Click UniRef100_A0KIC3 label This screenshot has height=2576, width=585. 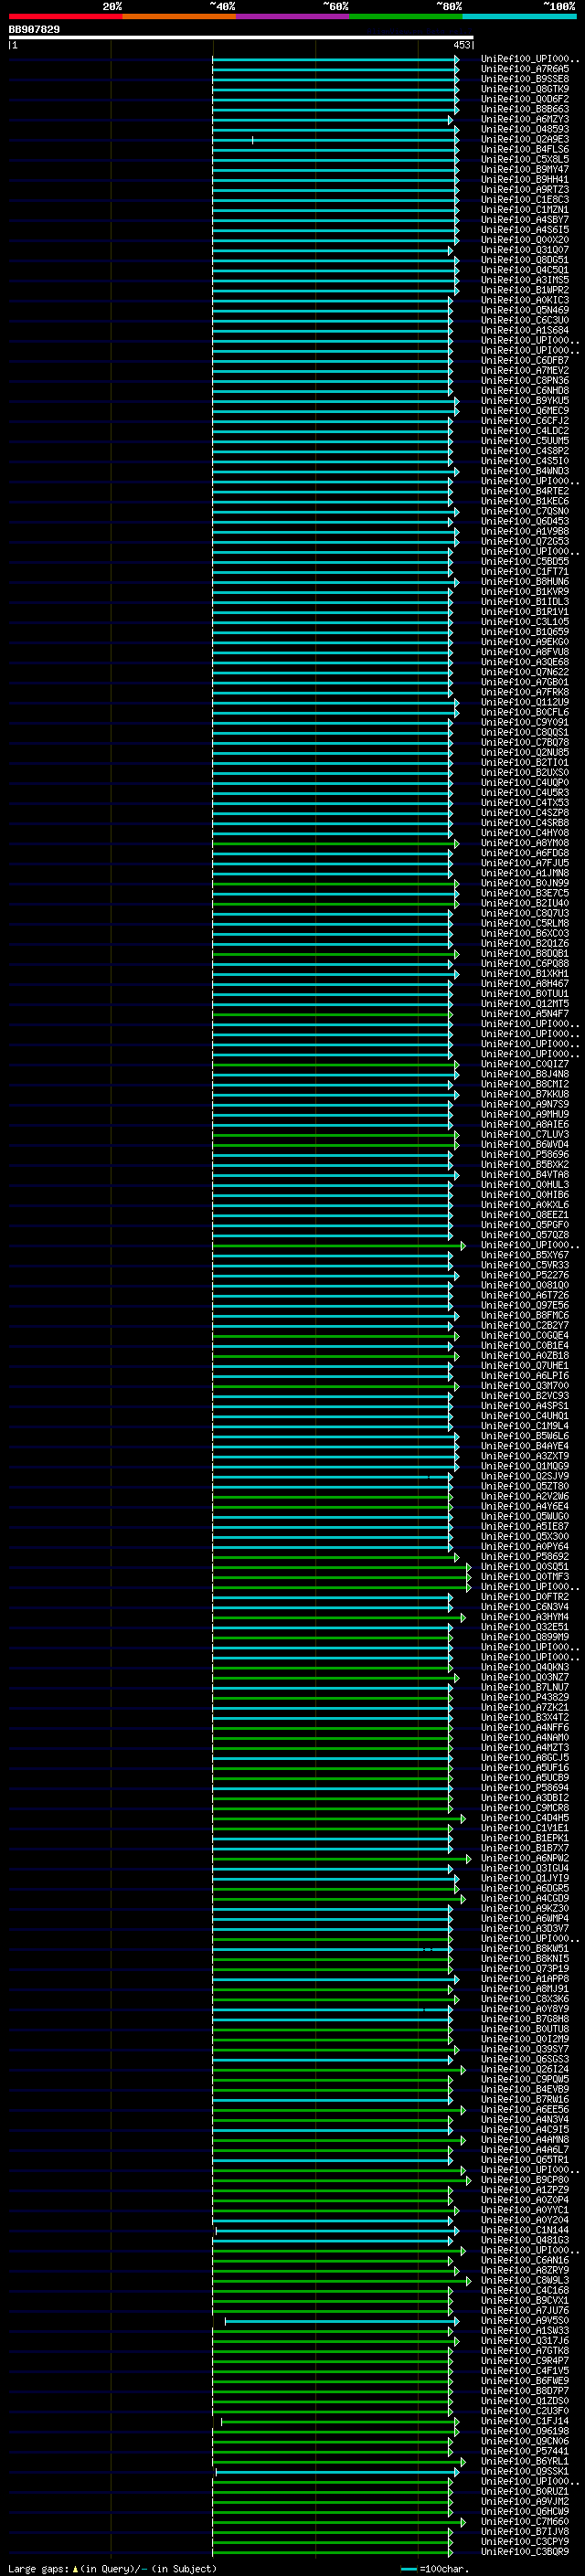(525, 300)
